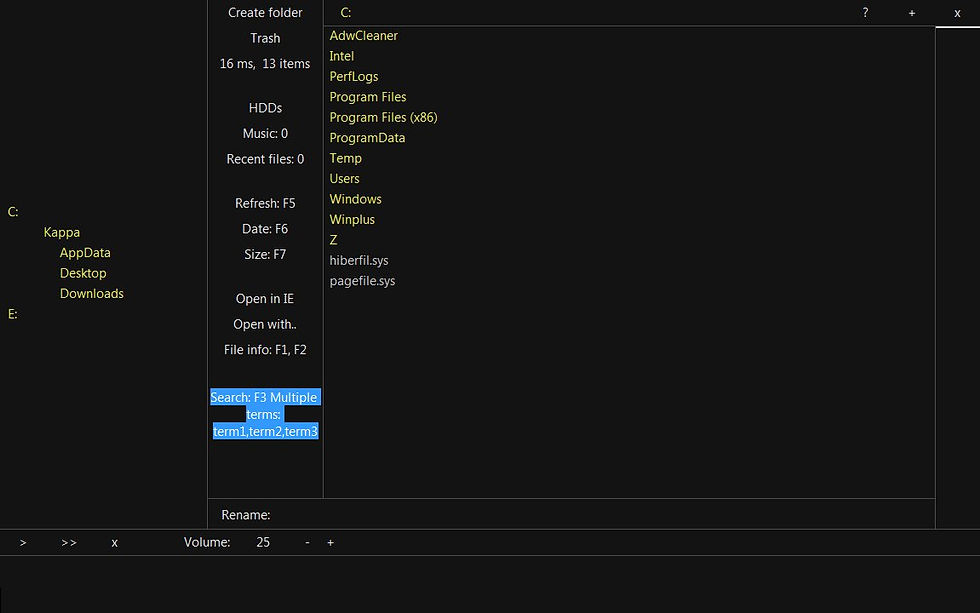980x613 pixels.
Task: Select the E: drive in tree
Action: tap(12, 314)
